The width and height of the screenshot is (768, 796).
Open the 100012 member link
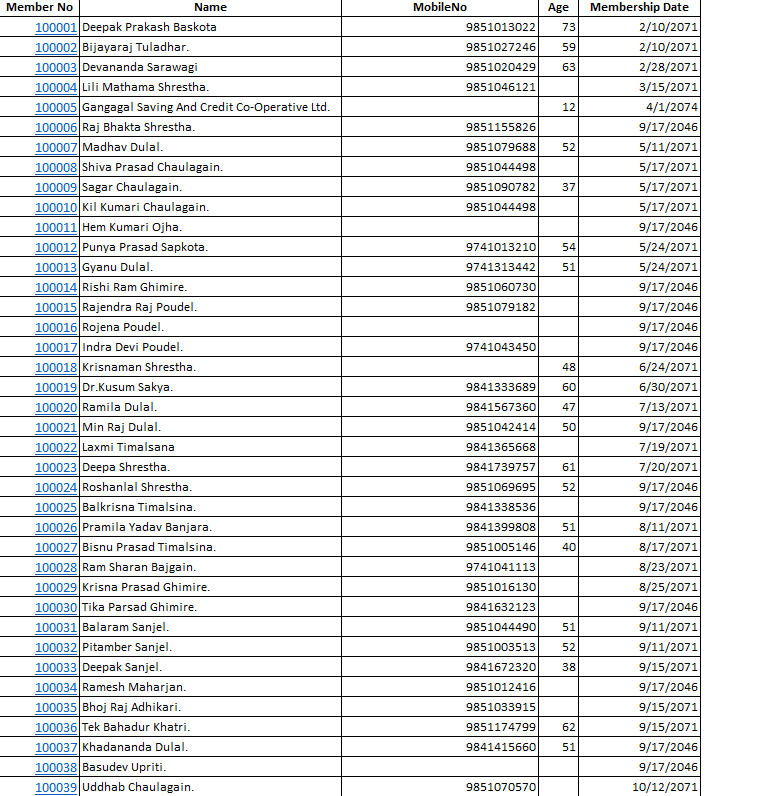coord(56,247)
